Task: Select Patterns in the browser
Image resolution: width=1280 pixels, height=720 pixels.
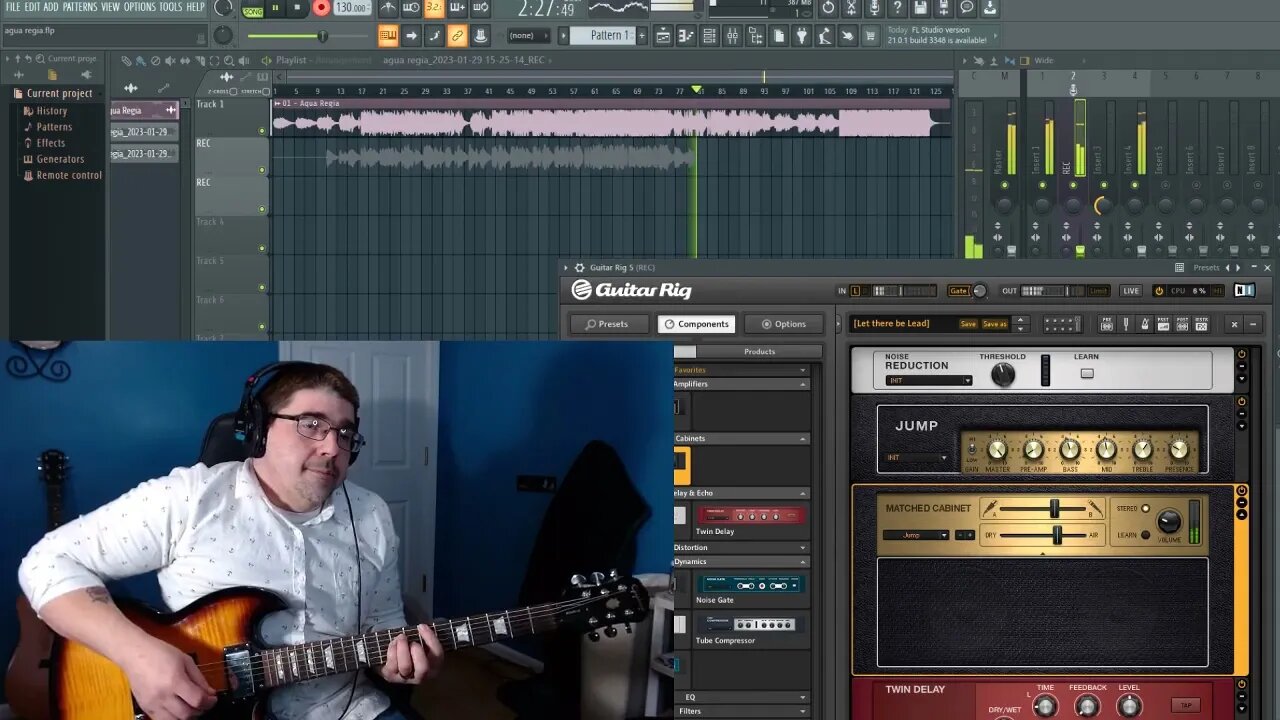Action: click(x=54, y=127)
